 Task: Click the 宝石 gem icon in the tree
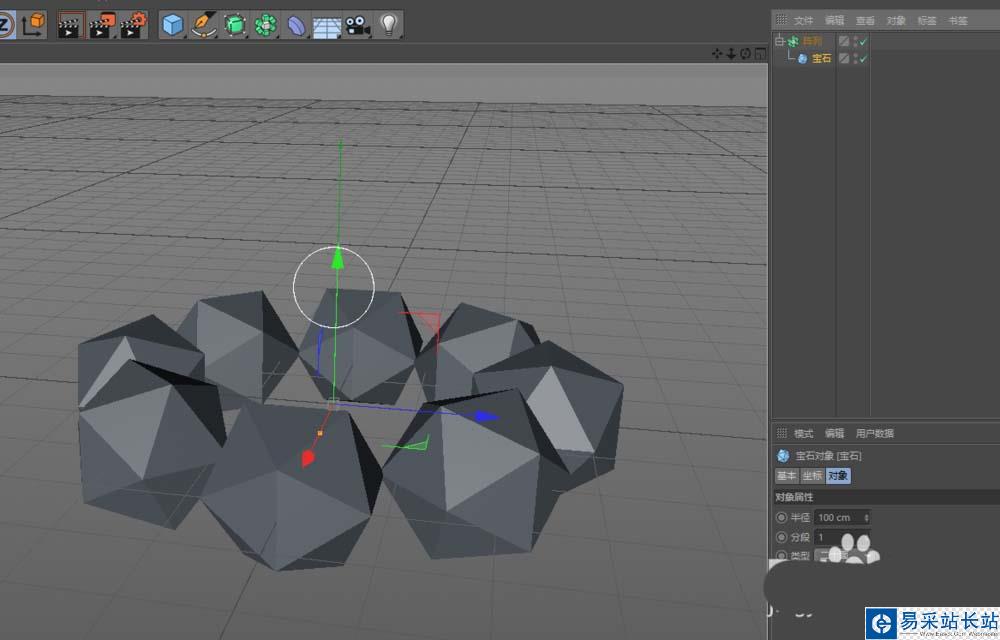(x=802, y=59)
